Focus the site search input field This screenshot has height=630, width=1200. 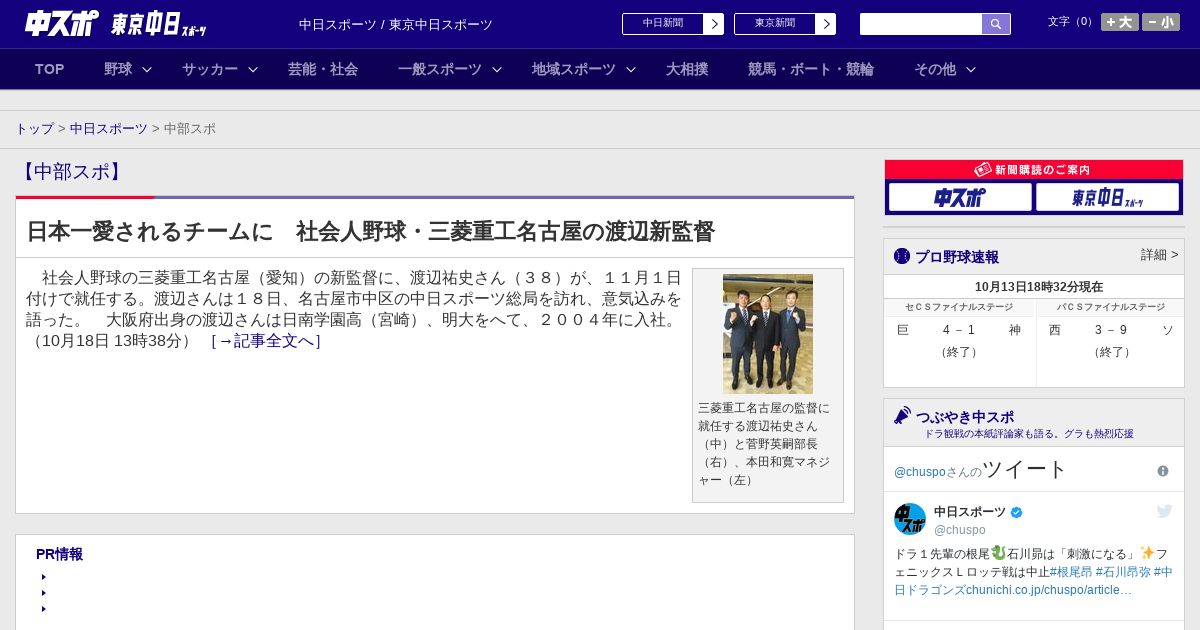921,24
